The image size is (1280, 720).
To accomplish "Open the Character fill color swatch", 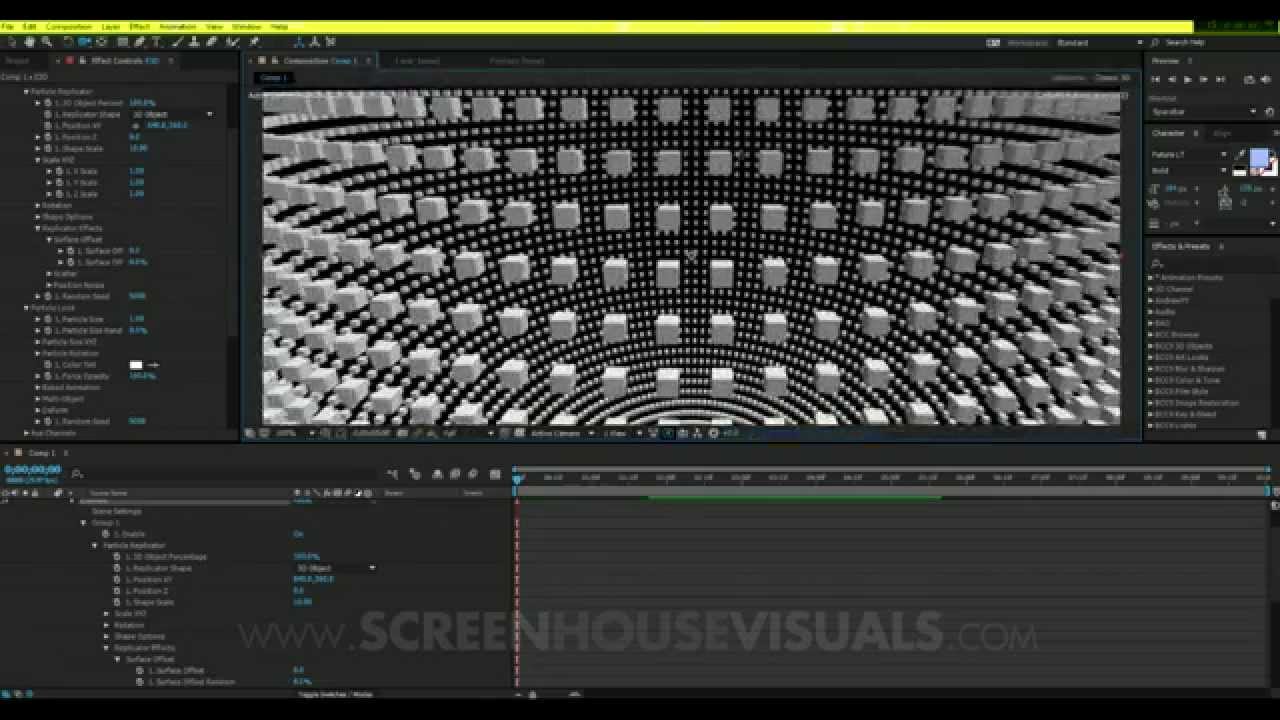I will coord(1259,158).
